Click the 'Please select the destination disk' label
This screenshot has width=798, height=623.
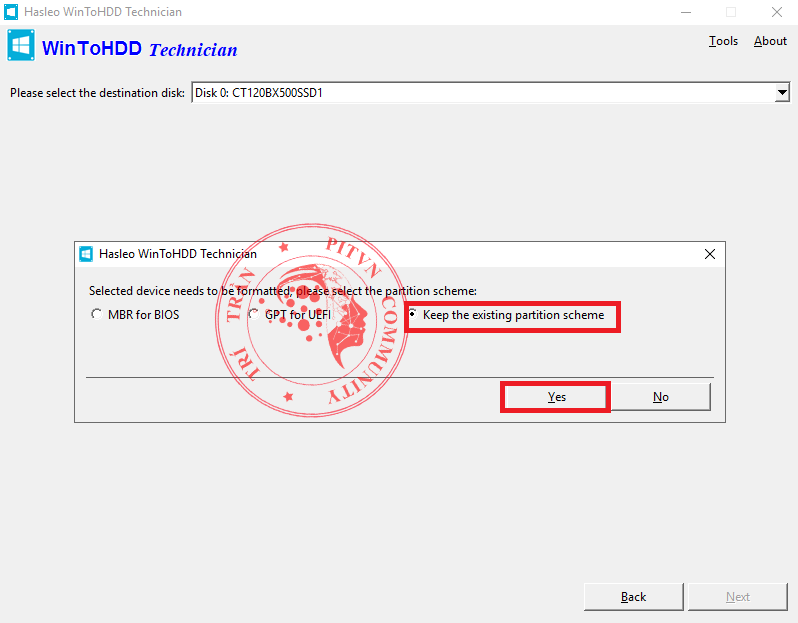(97, 93)
